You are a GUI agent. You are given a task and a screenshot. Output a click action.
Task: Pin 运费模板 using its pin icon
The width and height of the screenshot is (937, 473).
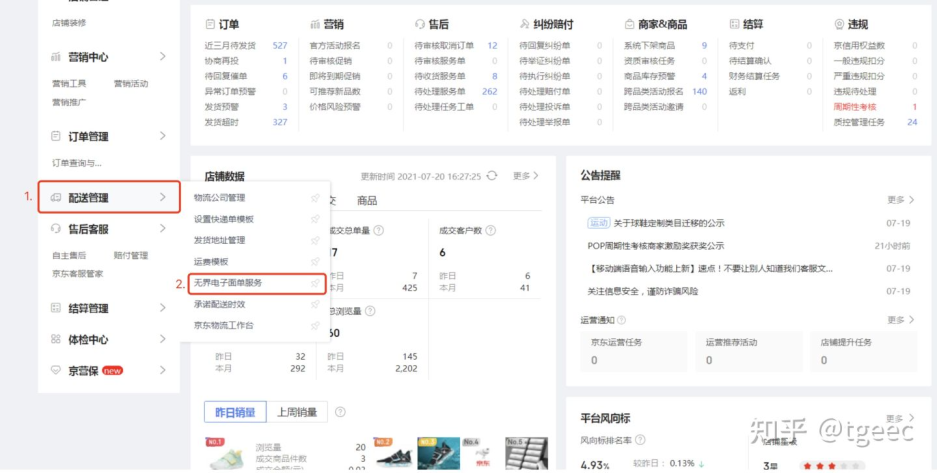[x=315, y=262]
